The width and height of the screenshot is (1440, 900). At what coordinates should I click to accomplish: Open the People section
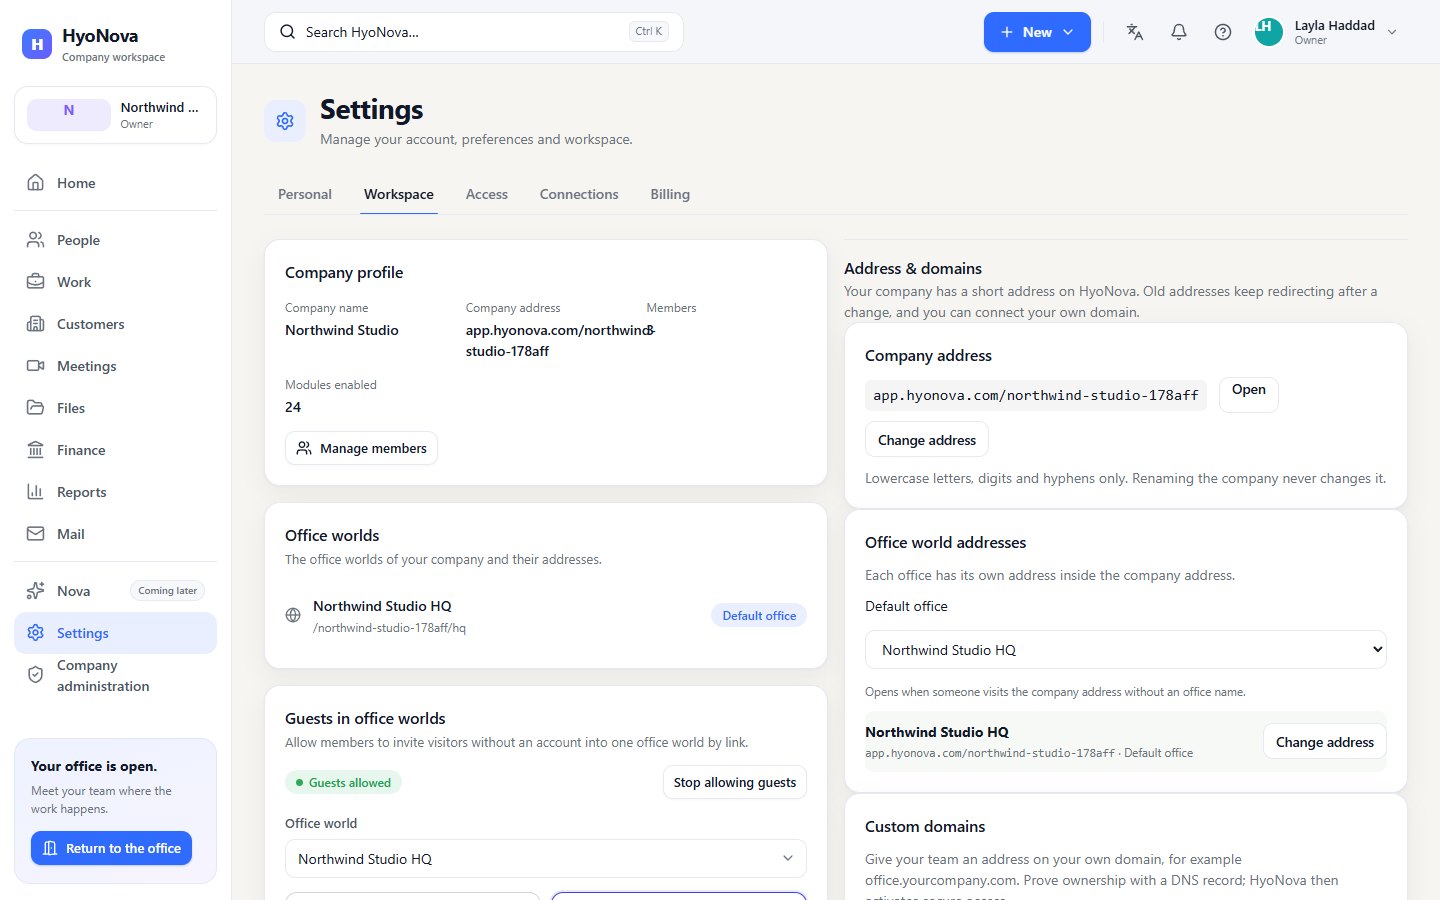click(115, 240)
